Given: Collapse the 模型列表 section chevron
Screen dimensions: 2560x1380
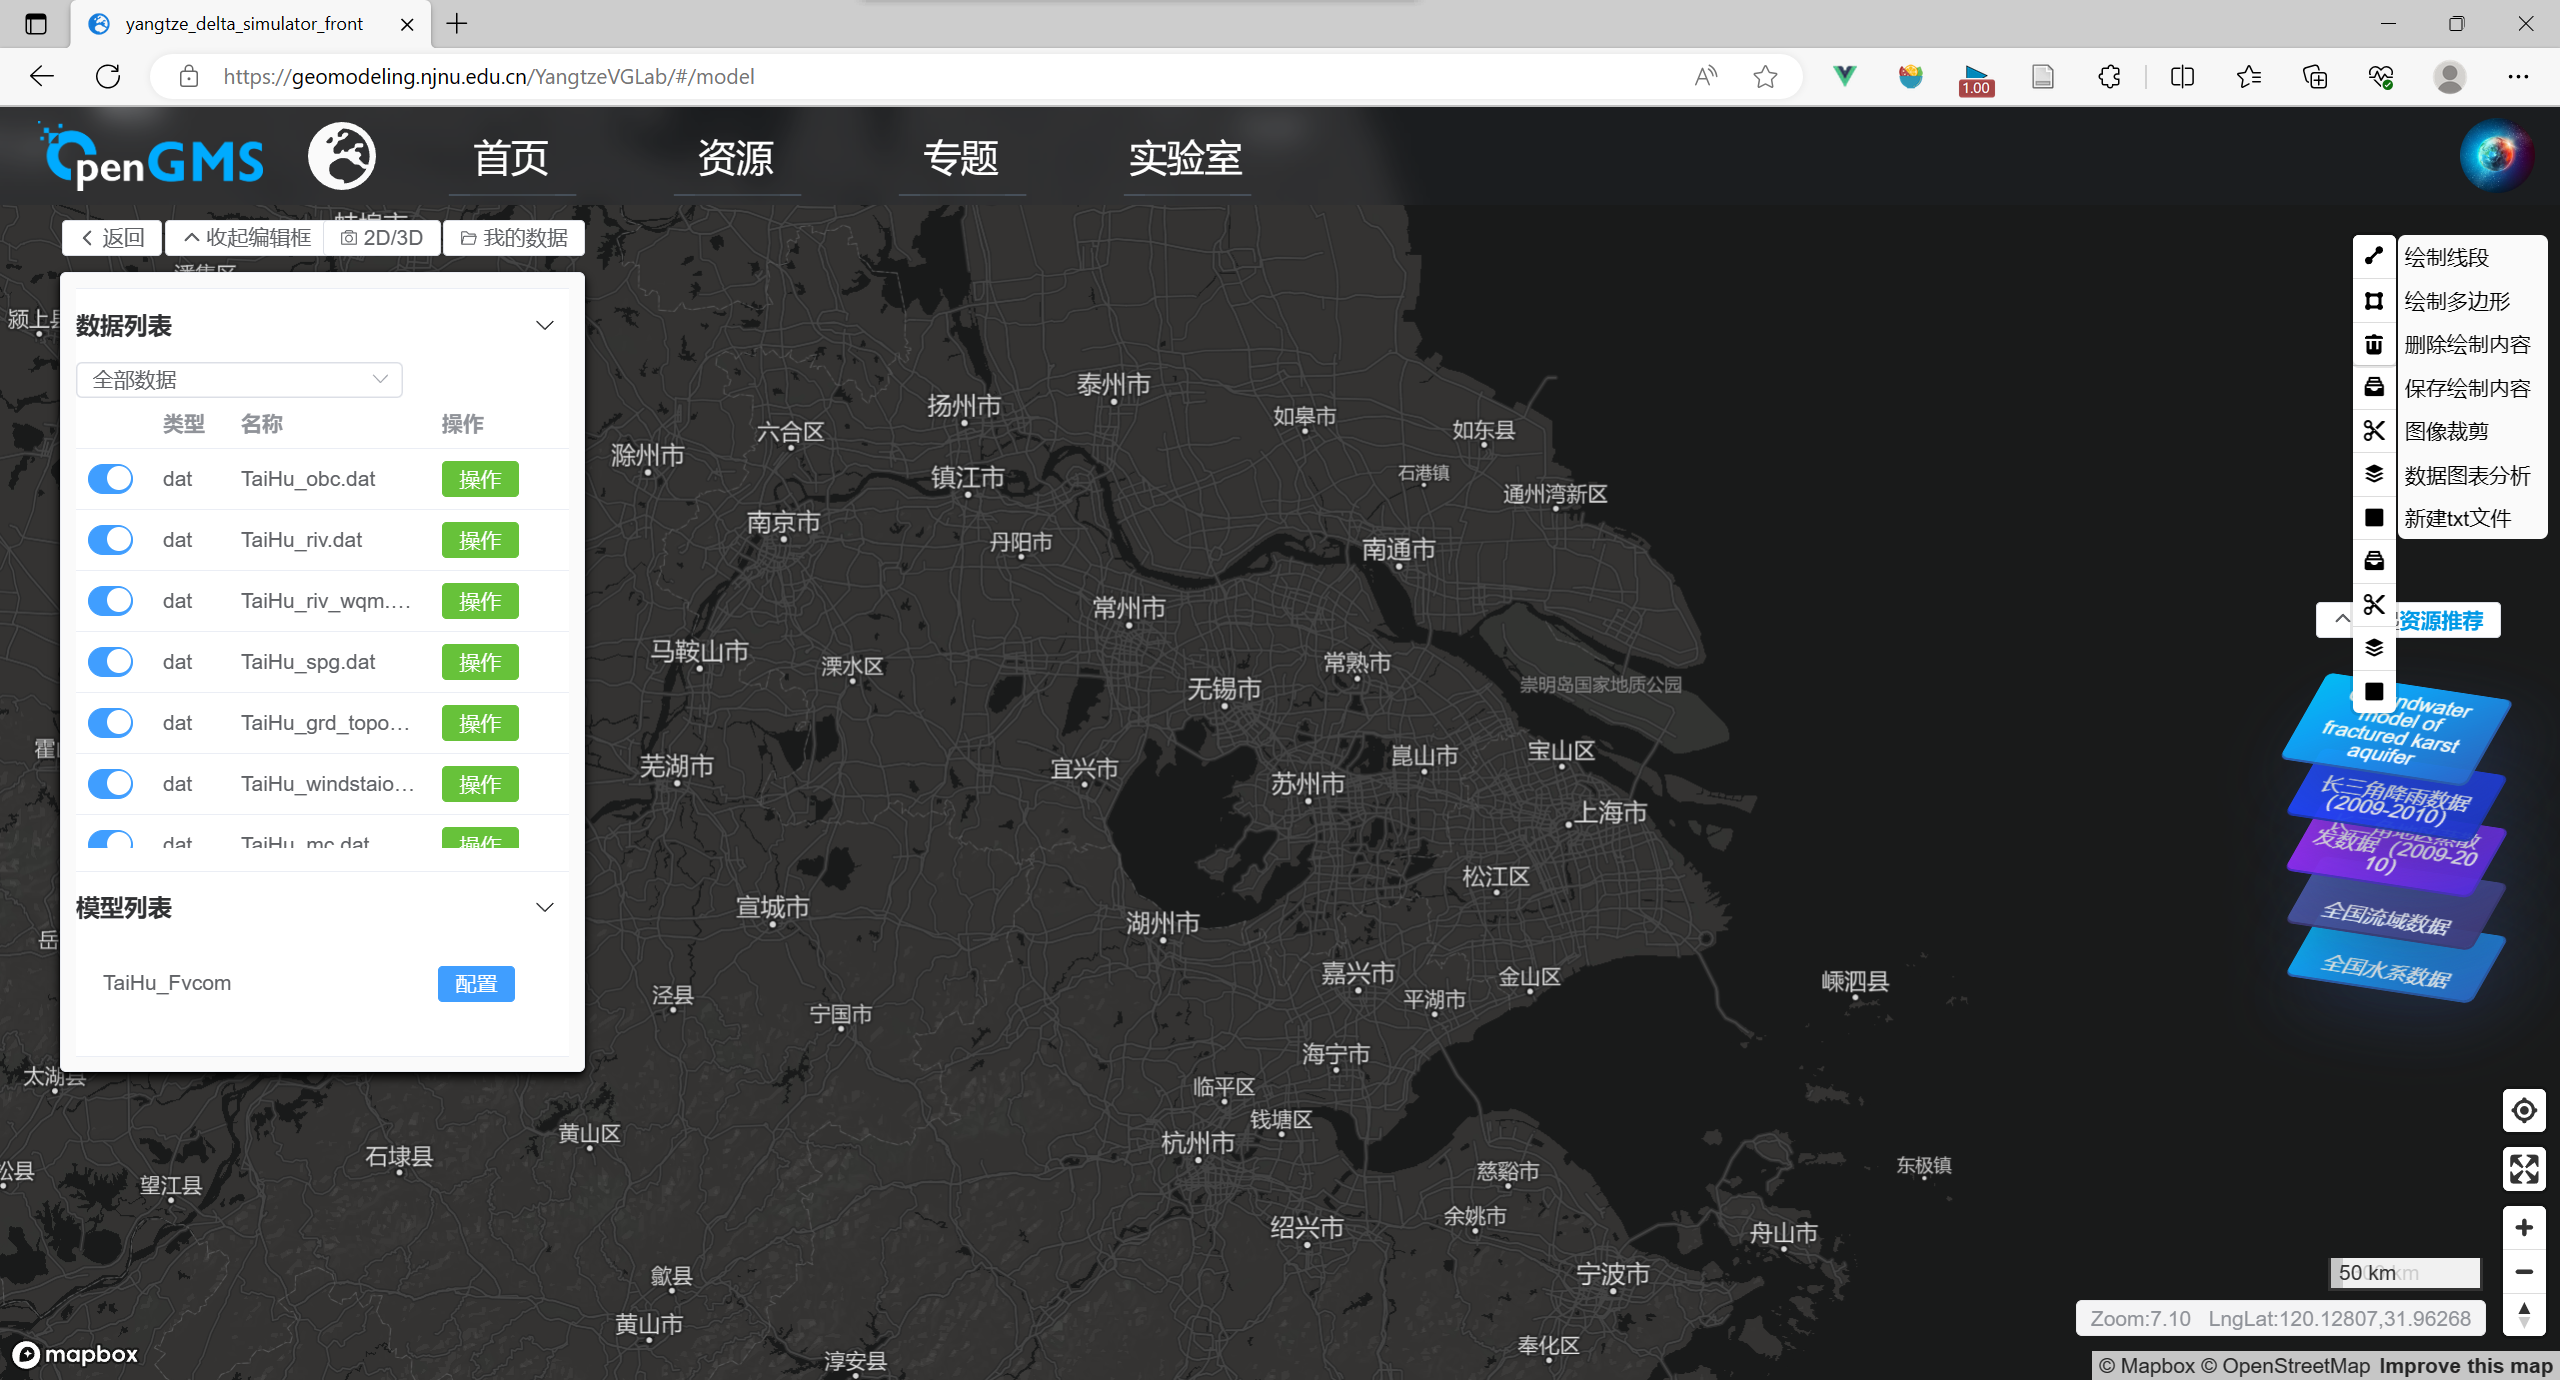Looking at the screenshot, I should 545,908.
